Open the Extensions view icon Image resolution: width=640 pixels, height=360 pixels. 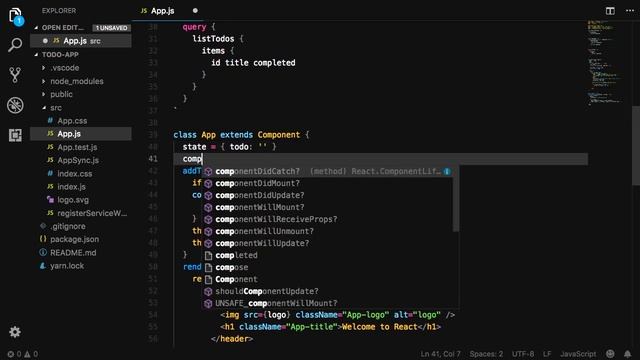click(15, 135)
